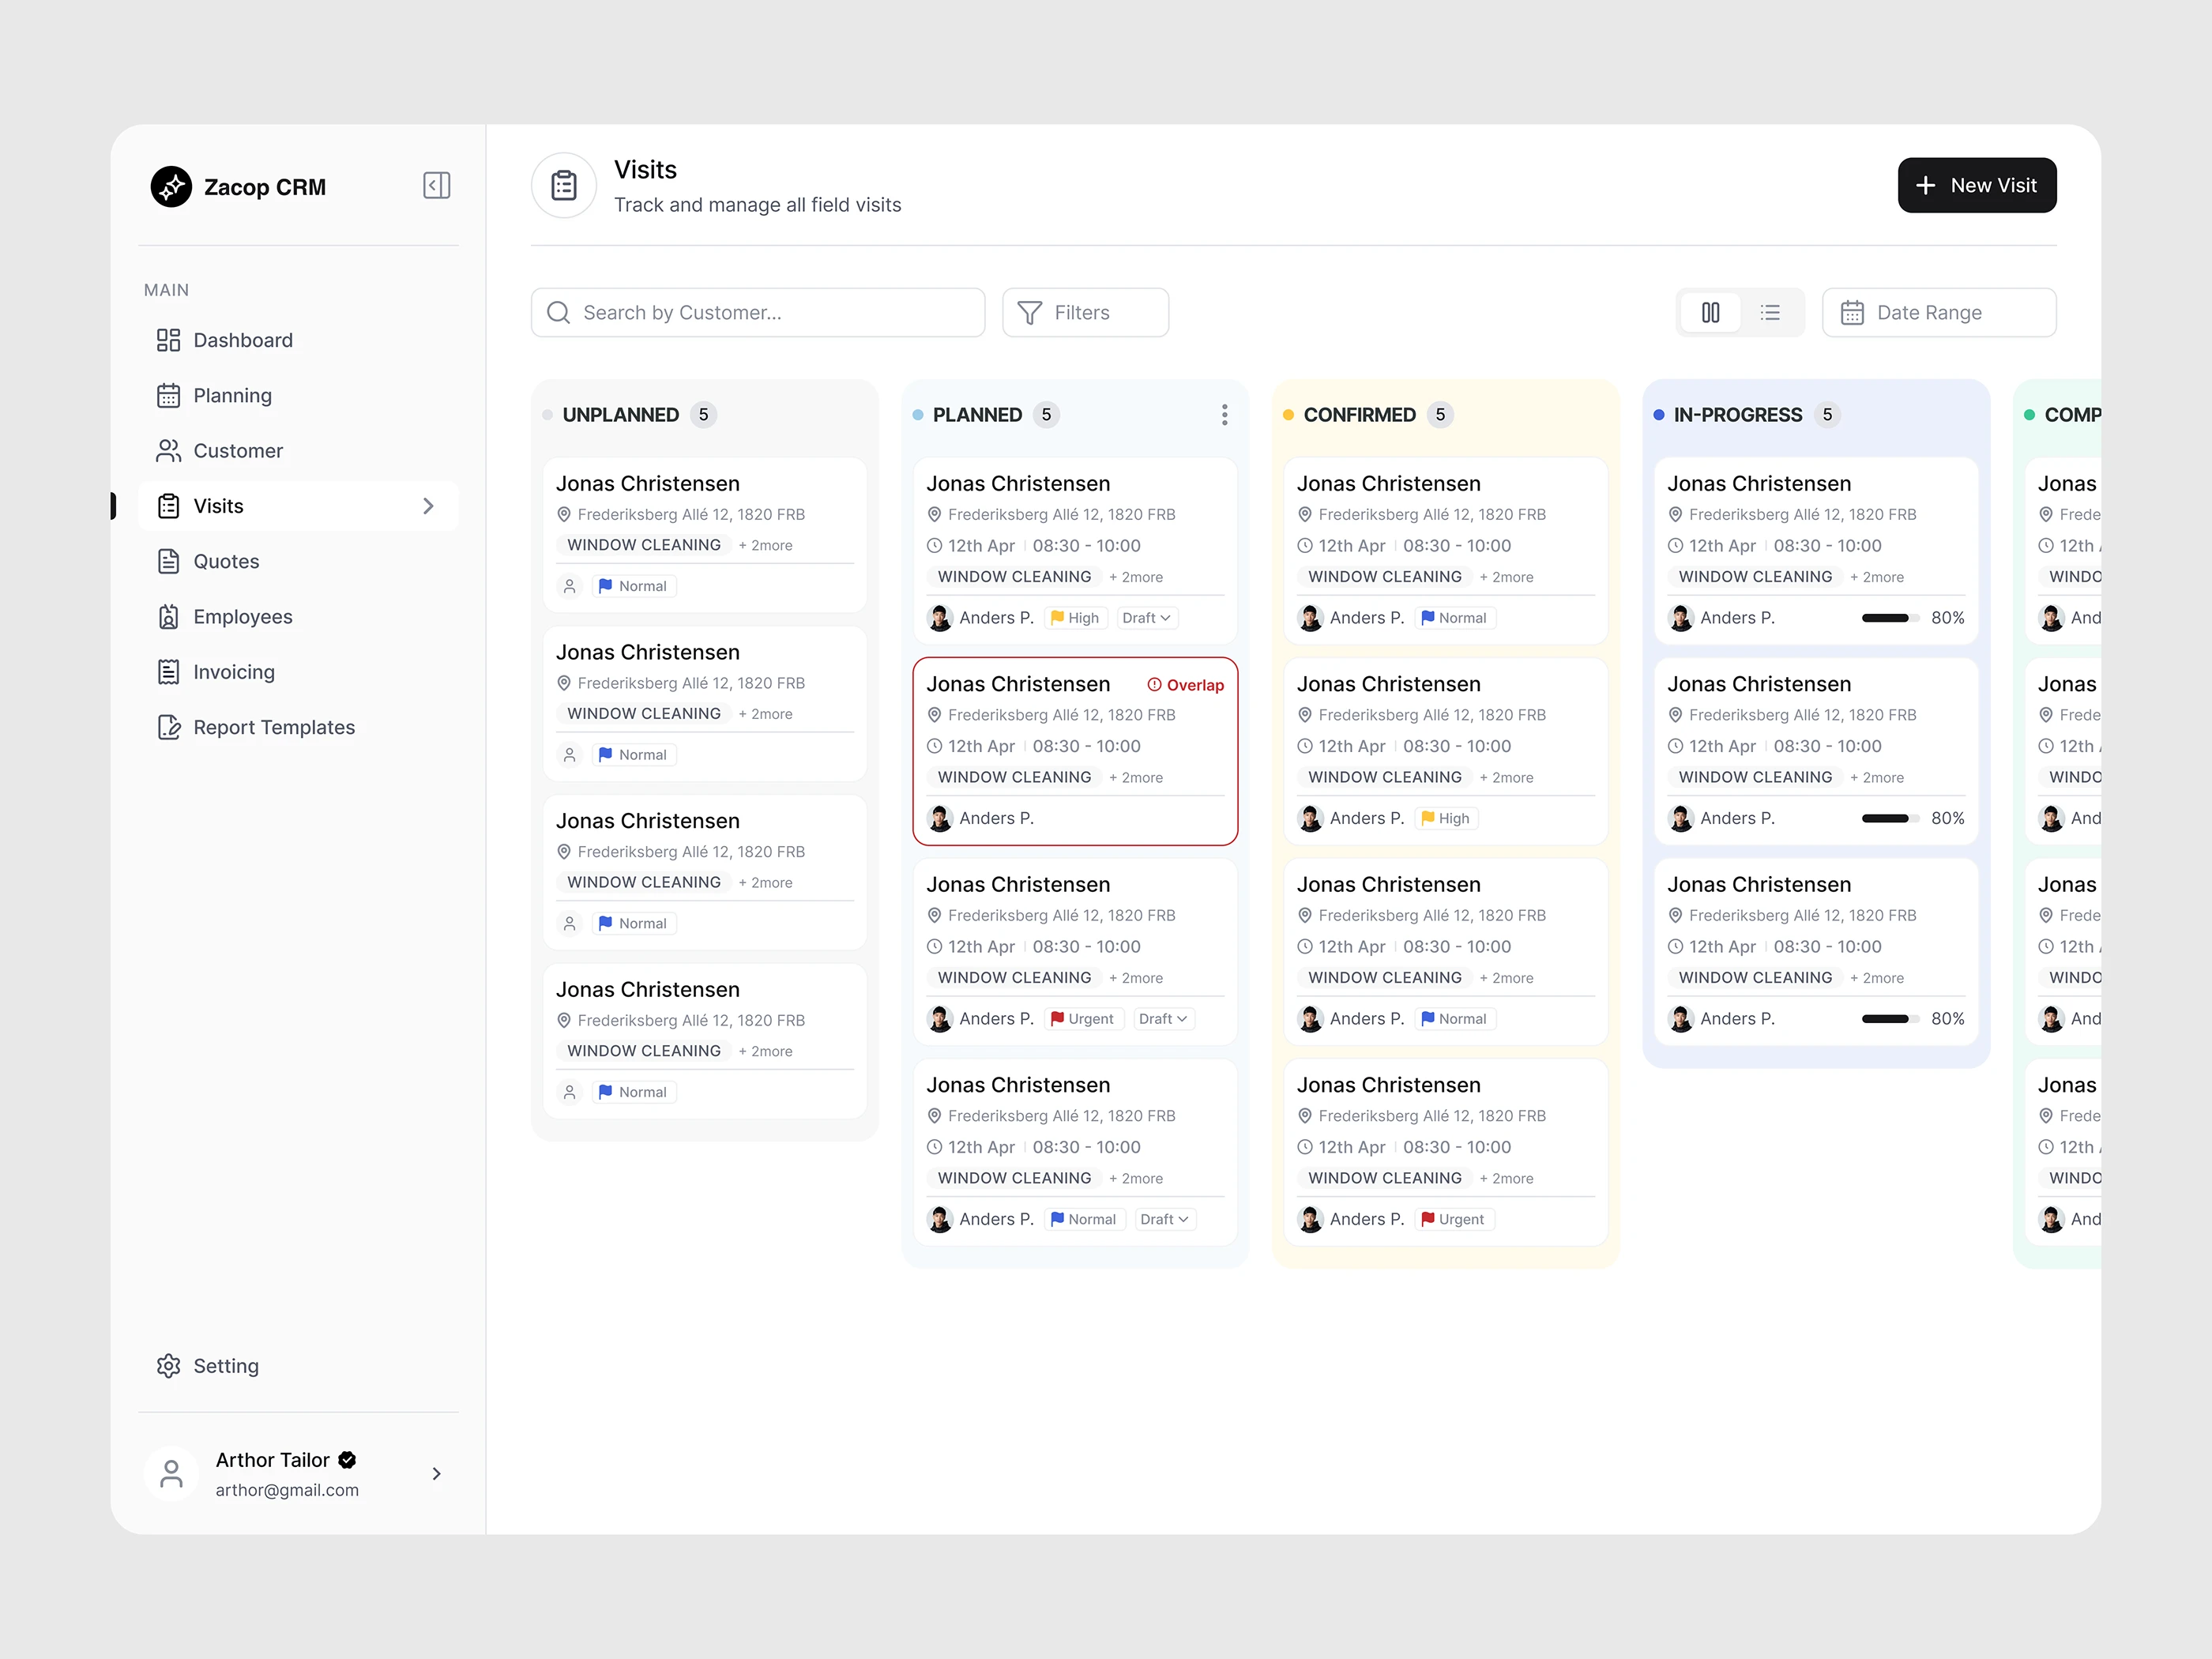Click the Visits clipboard header icon

[564, 186]
